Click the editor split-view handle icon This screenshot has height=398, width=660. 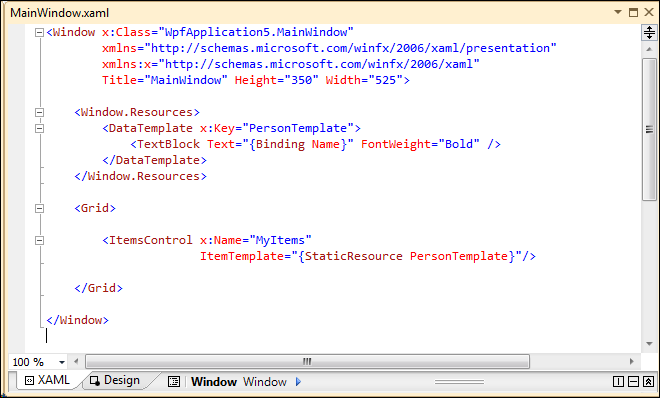[649, 32]
